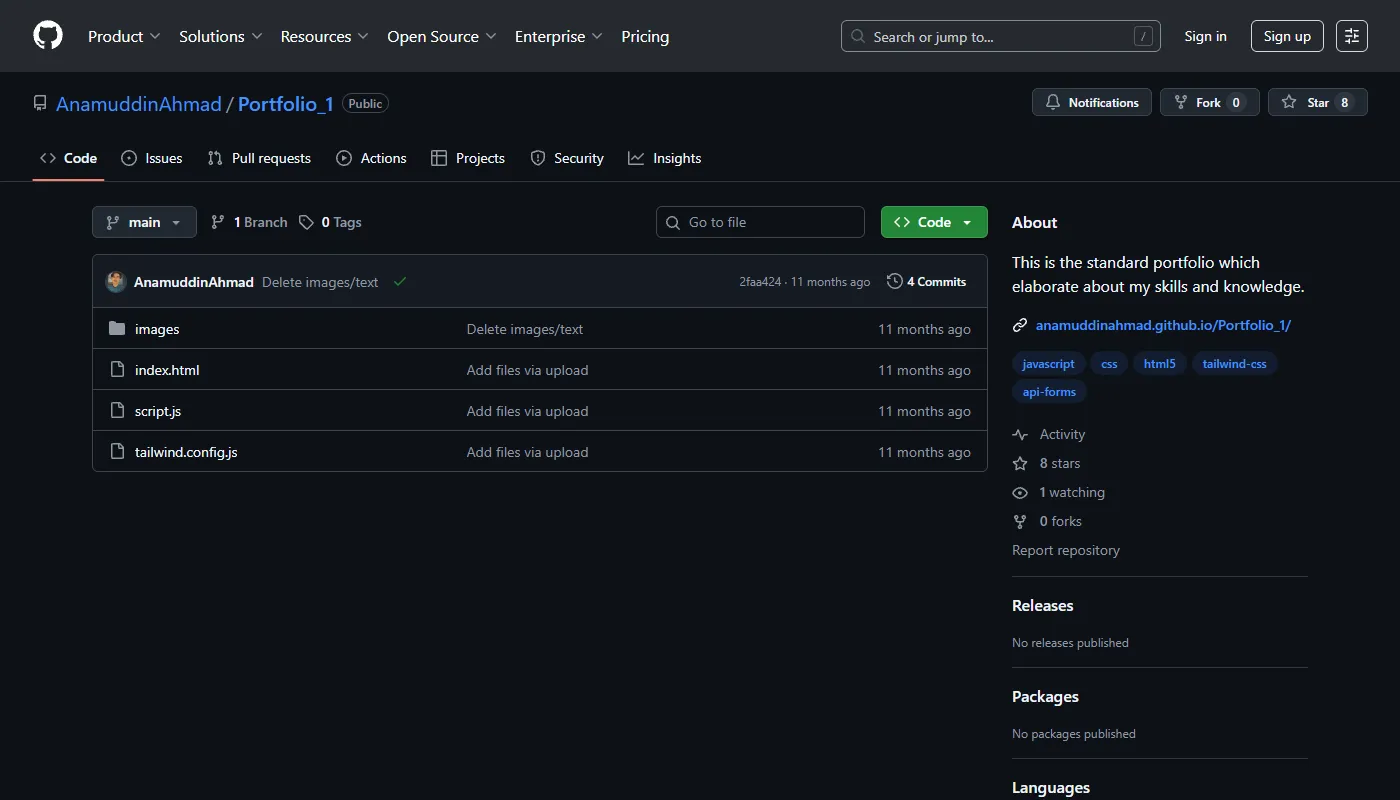Viewport: 1400px width, 800px height.
Task: Click the GitHub logo icon
Action: click(x=48, y=36)
